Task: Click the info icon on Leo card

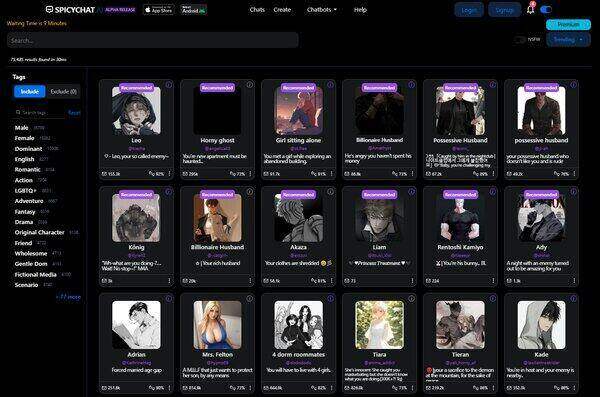Action: click(x=169, y=85)
